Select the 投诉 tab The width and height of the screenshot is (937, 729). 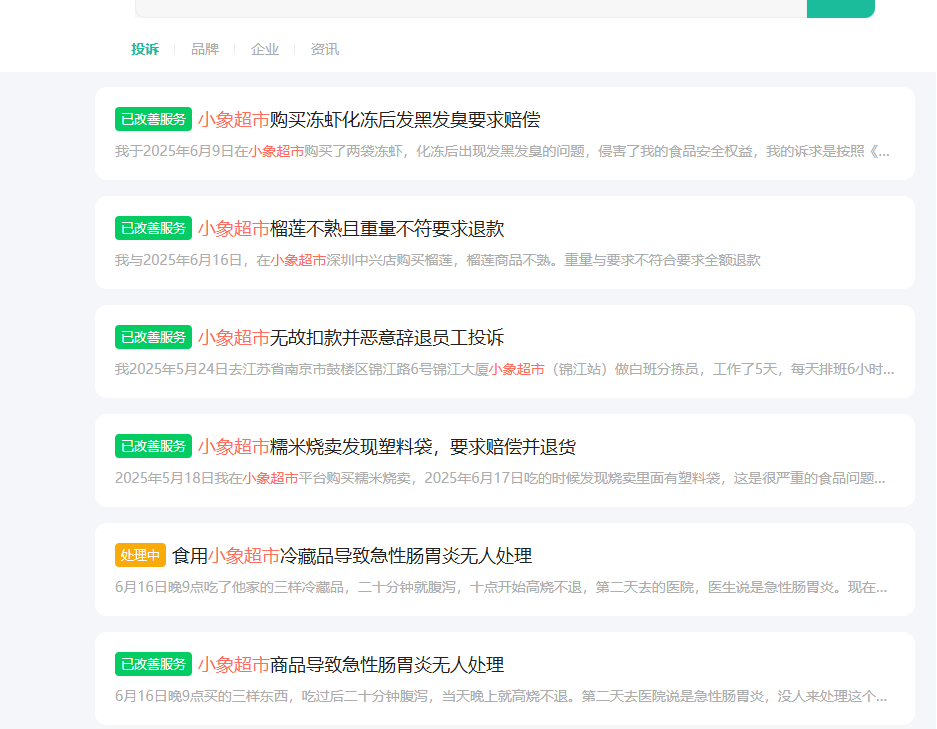(x=145, y=50)
